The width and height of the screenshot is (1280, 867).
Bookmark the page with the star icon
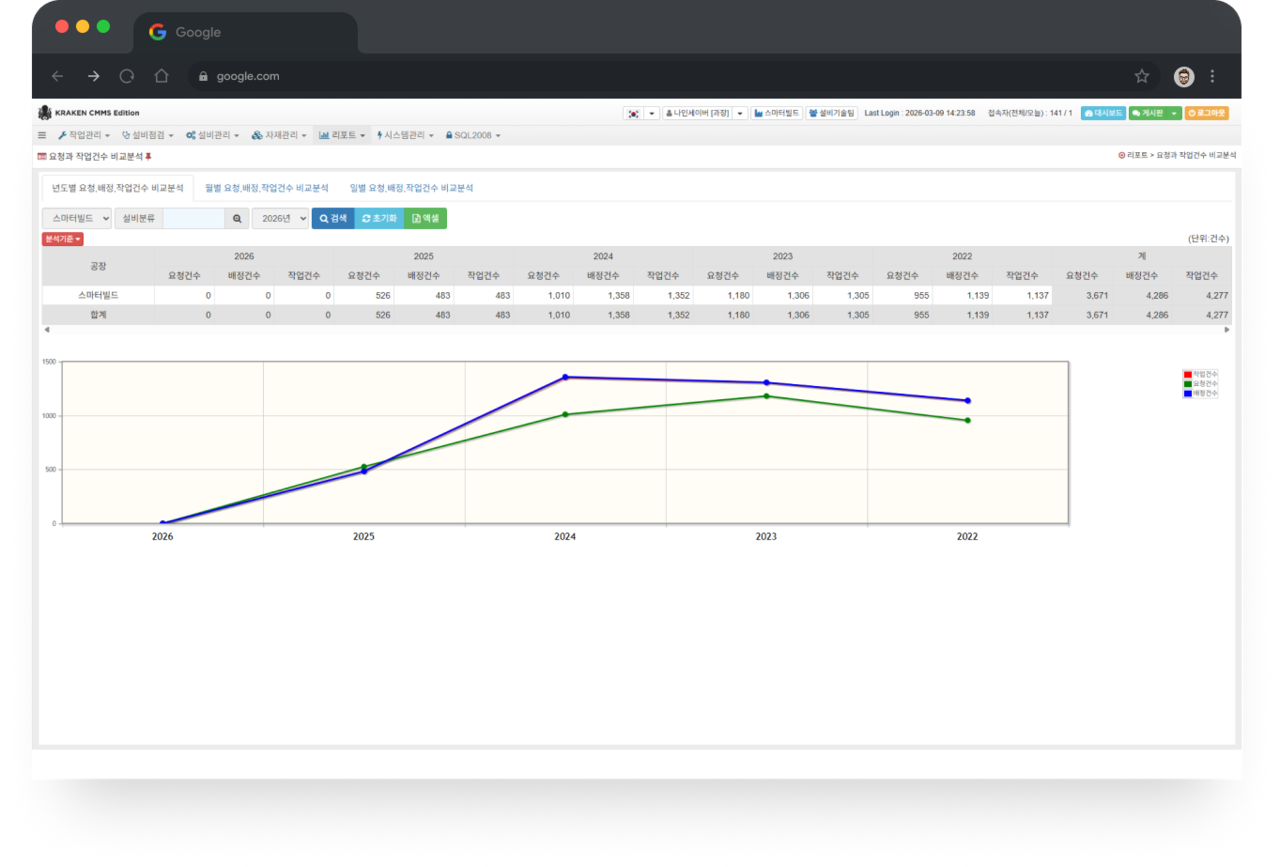point(1141,76)
